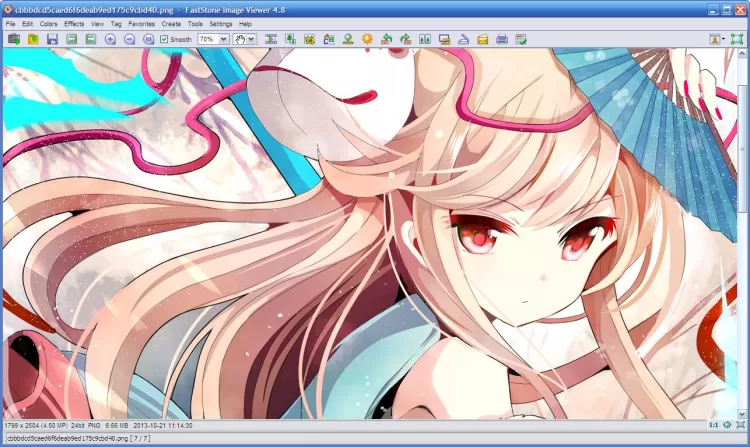Rotate the image right

pos(406,39)
